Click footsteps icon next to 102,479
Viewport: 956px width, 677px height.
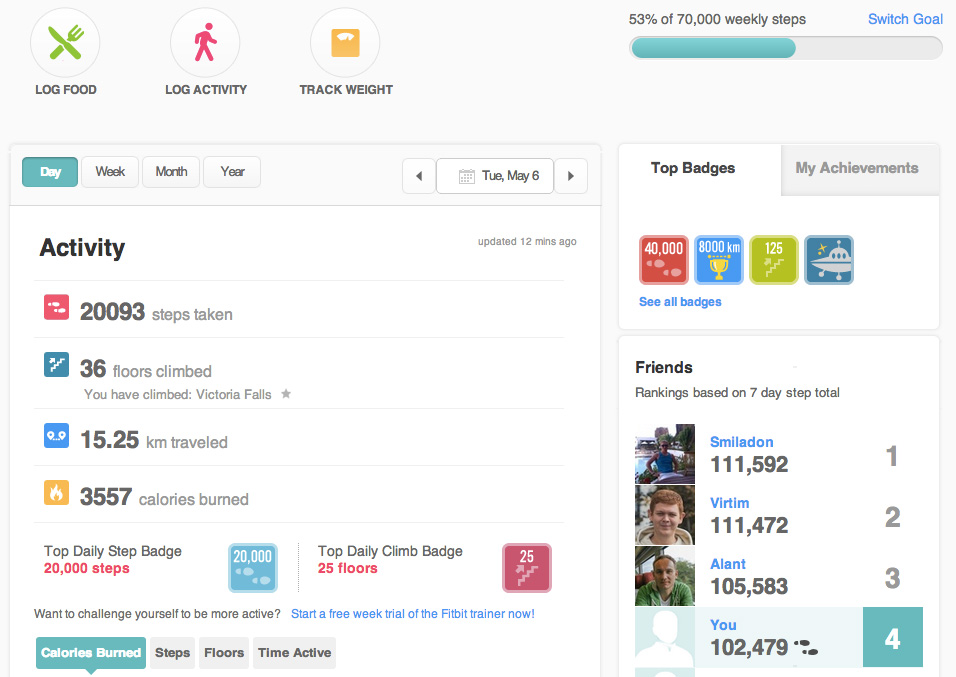tap(806, 648)
